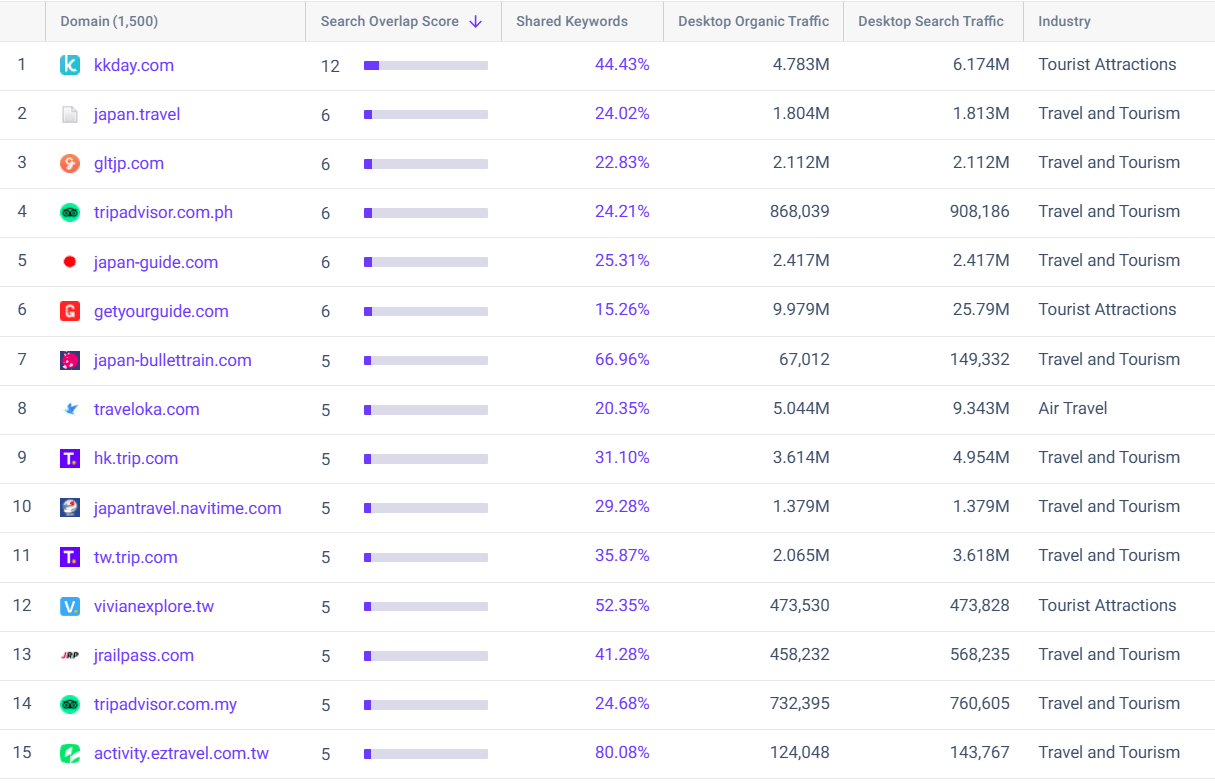Click Tourist Attractions in vivianexplore.tw row
The image size is (1215, 783).
[x=1107, y=605]
